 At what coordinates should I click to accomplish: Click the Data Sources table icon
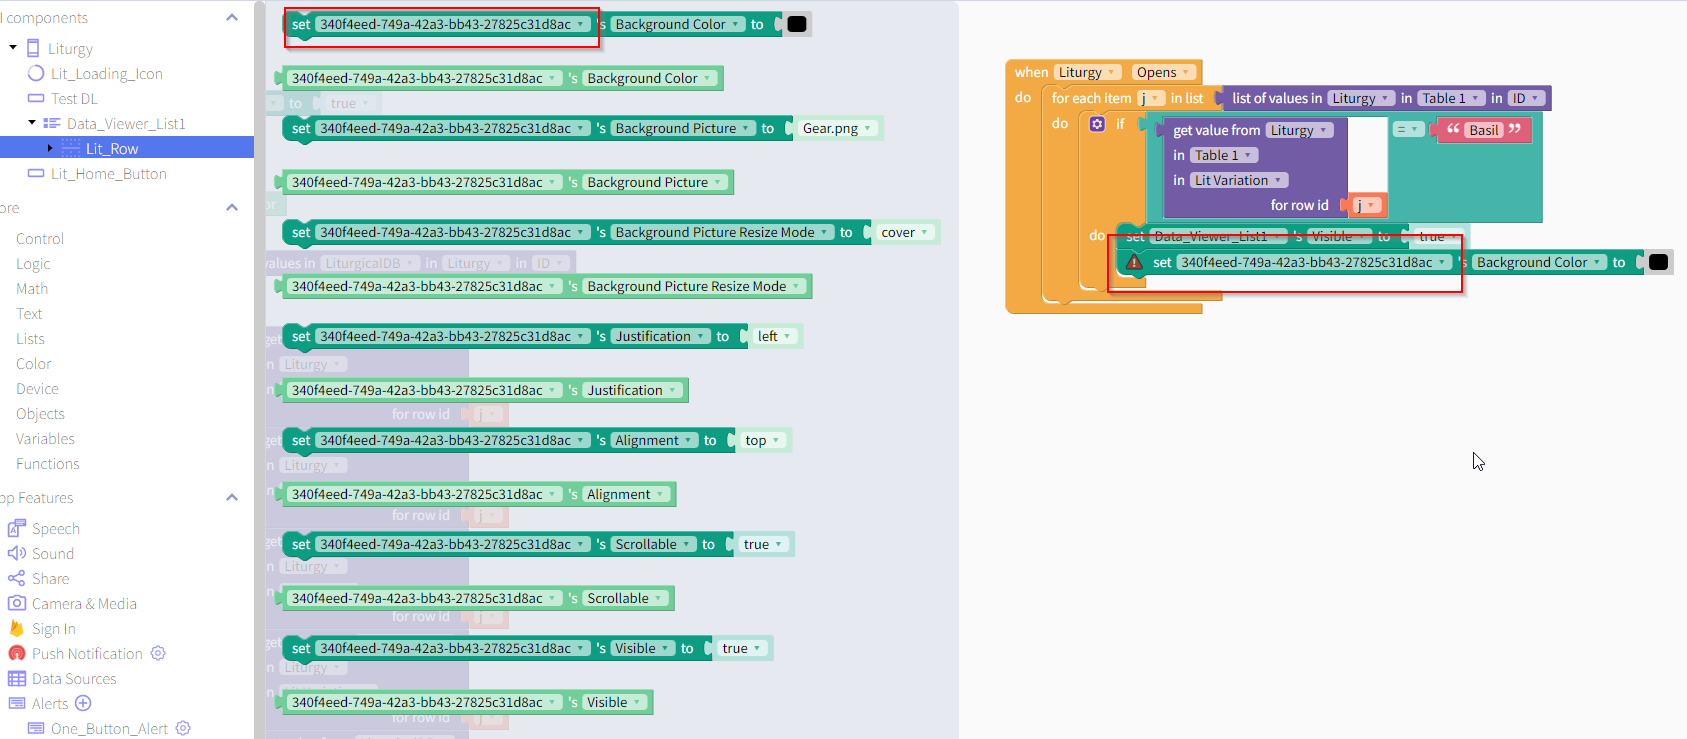pos(16,678)
